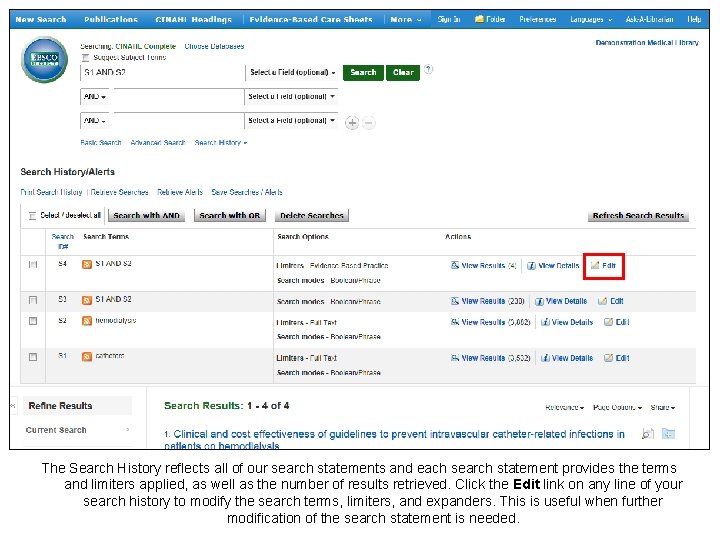Click Delete Searches button
Screen dimensions: 720x540
[x=312, y=215]
